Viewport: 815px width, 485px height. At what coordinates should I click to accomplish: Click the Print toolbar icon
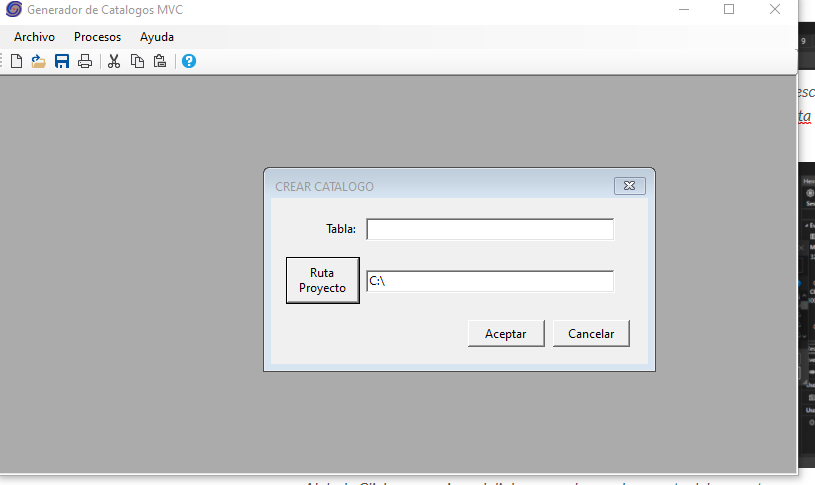point(85,62)
